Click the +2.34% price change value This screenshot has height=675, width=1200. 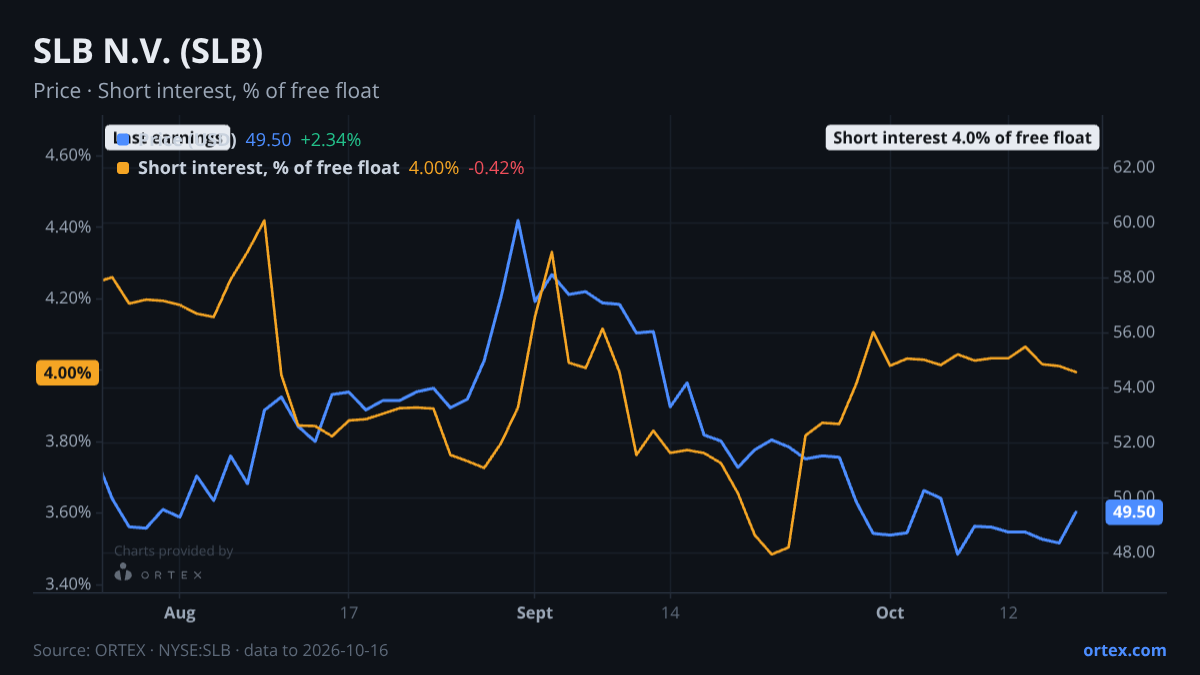click(331, 139)
